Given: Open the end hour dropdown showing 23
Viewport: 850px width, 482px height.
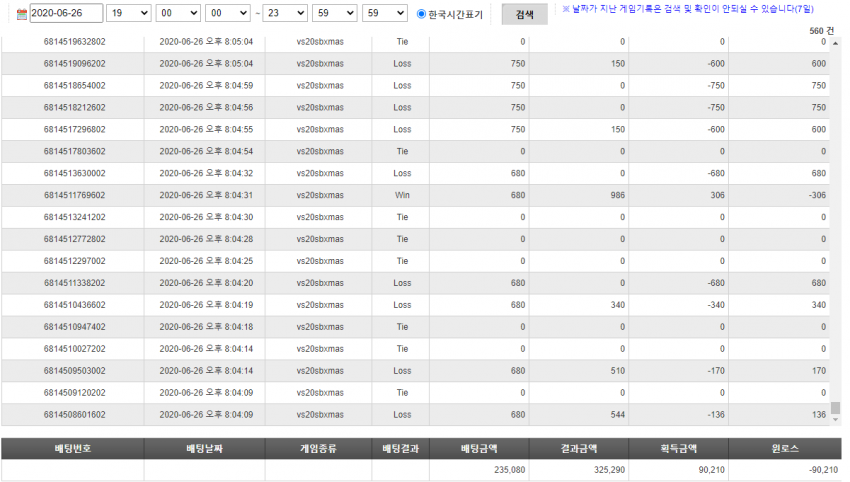Looking at the screenshot, I should point(285,13).
